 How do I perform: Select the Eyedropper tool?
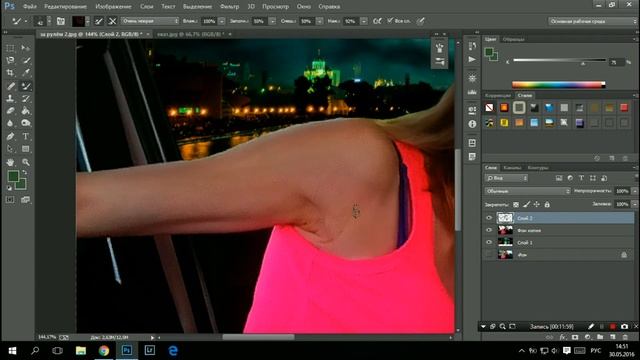[25, 73]
